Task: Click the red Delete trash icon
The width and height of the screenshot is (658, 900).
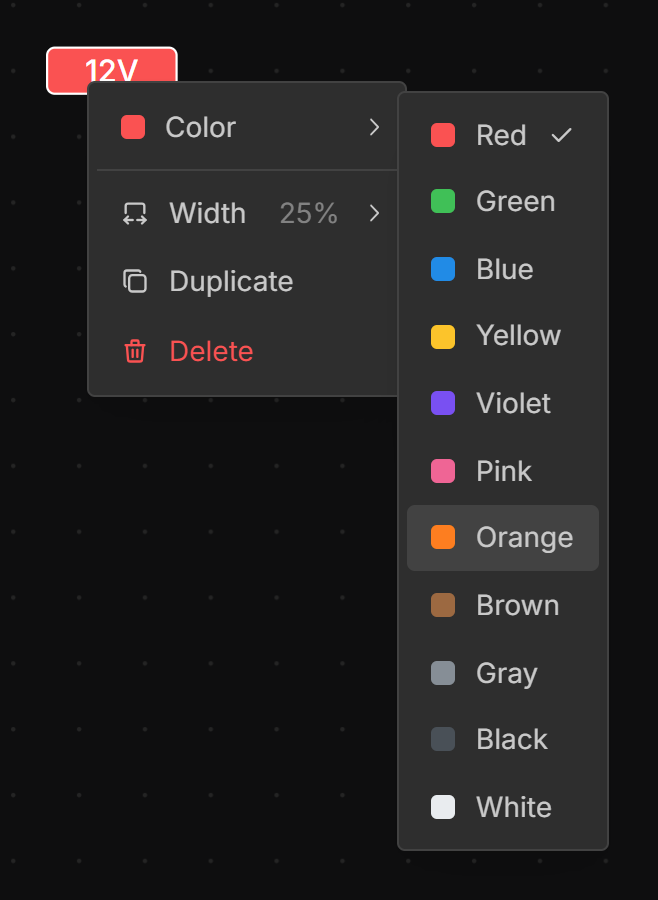Action: [135, 352]
